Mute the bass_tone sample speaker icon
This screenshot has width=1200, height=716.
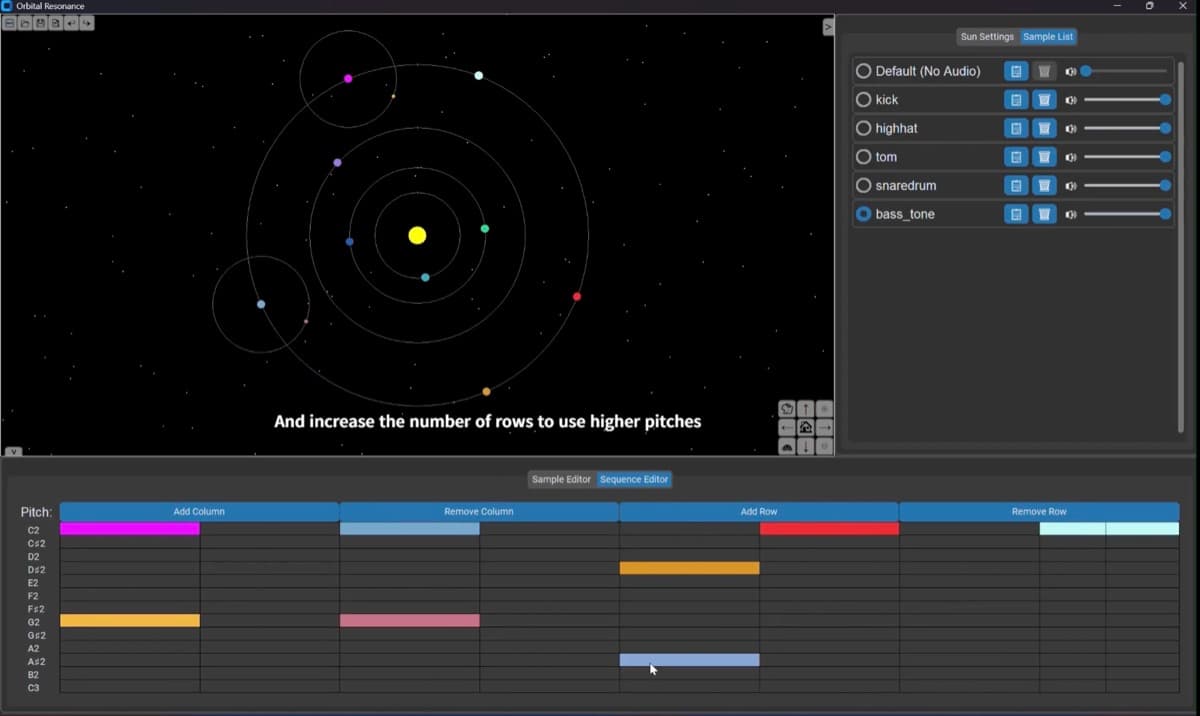[x=1071, y=214]
